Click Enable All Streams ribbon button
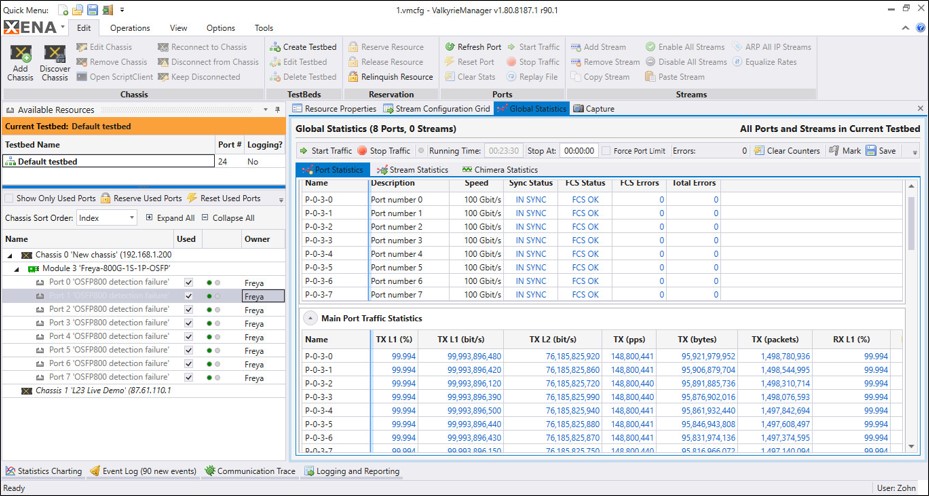The width and height of the screenshot is (929, 496). point(685,47)
